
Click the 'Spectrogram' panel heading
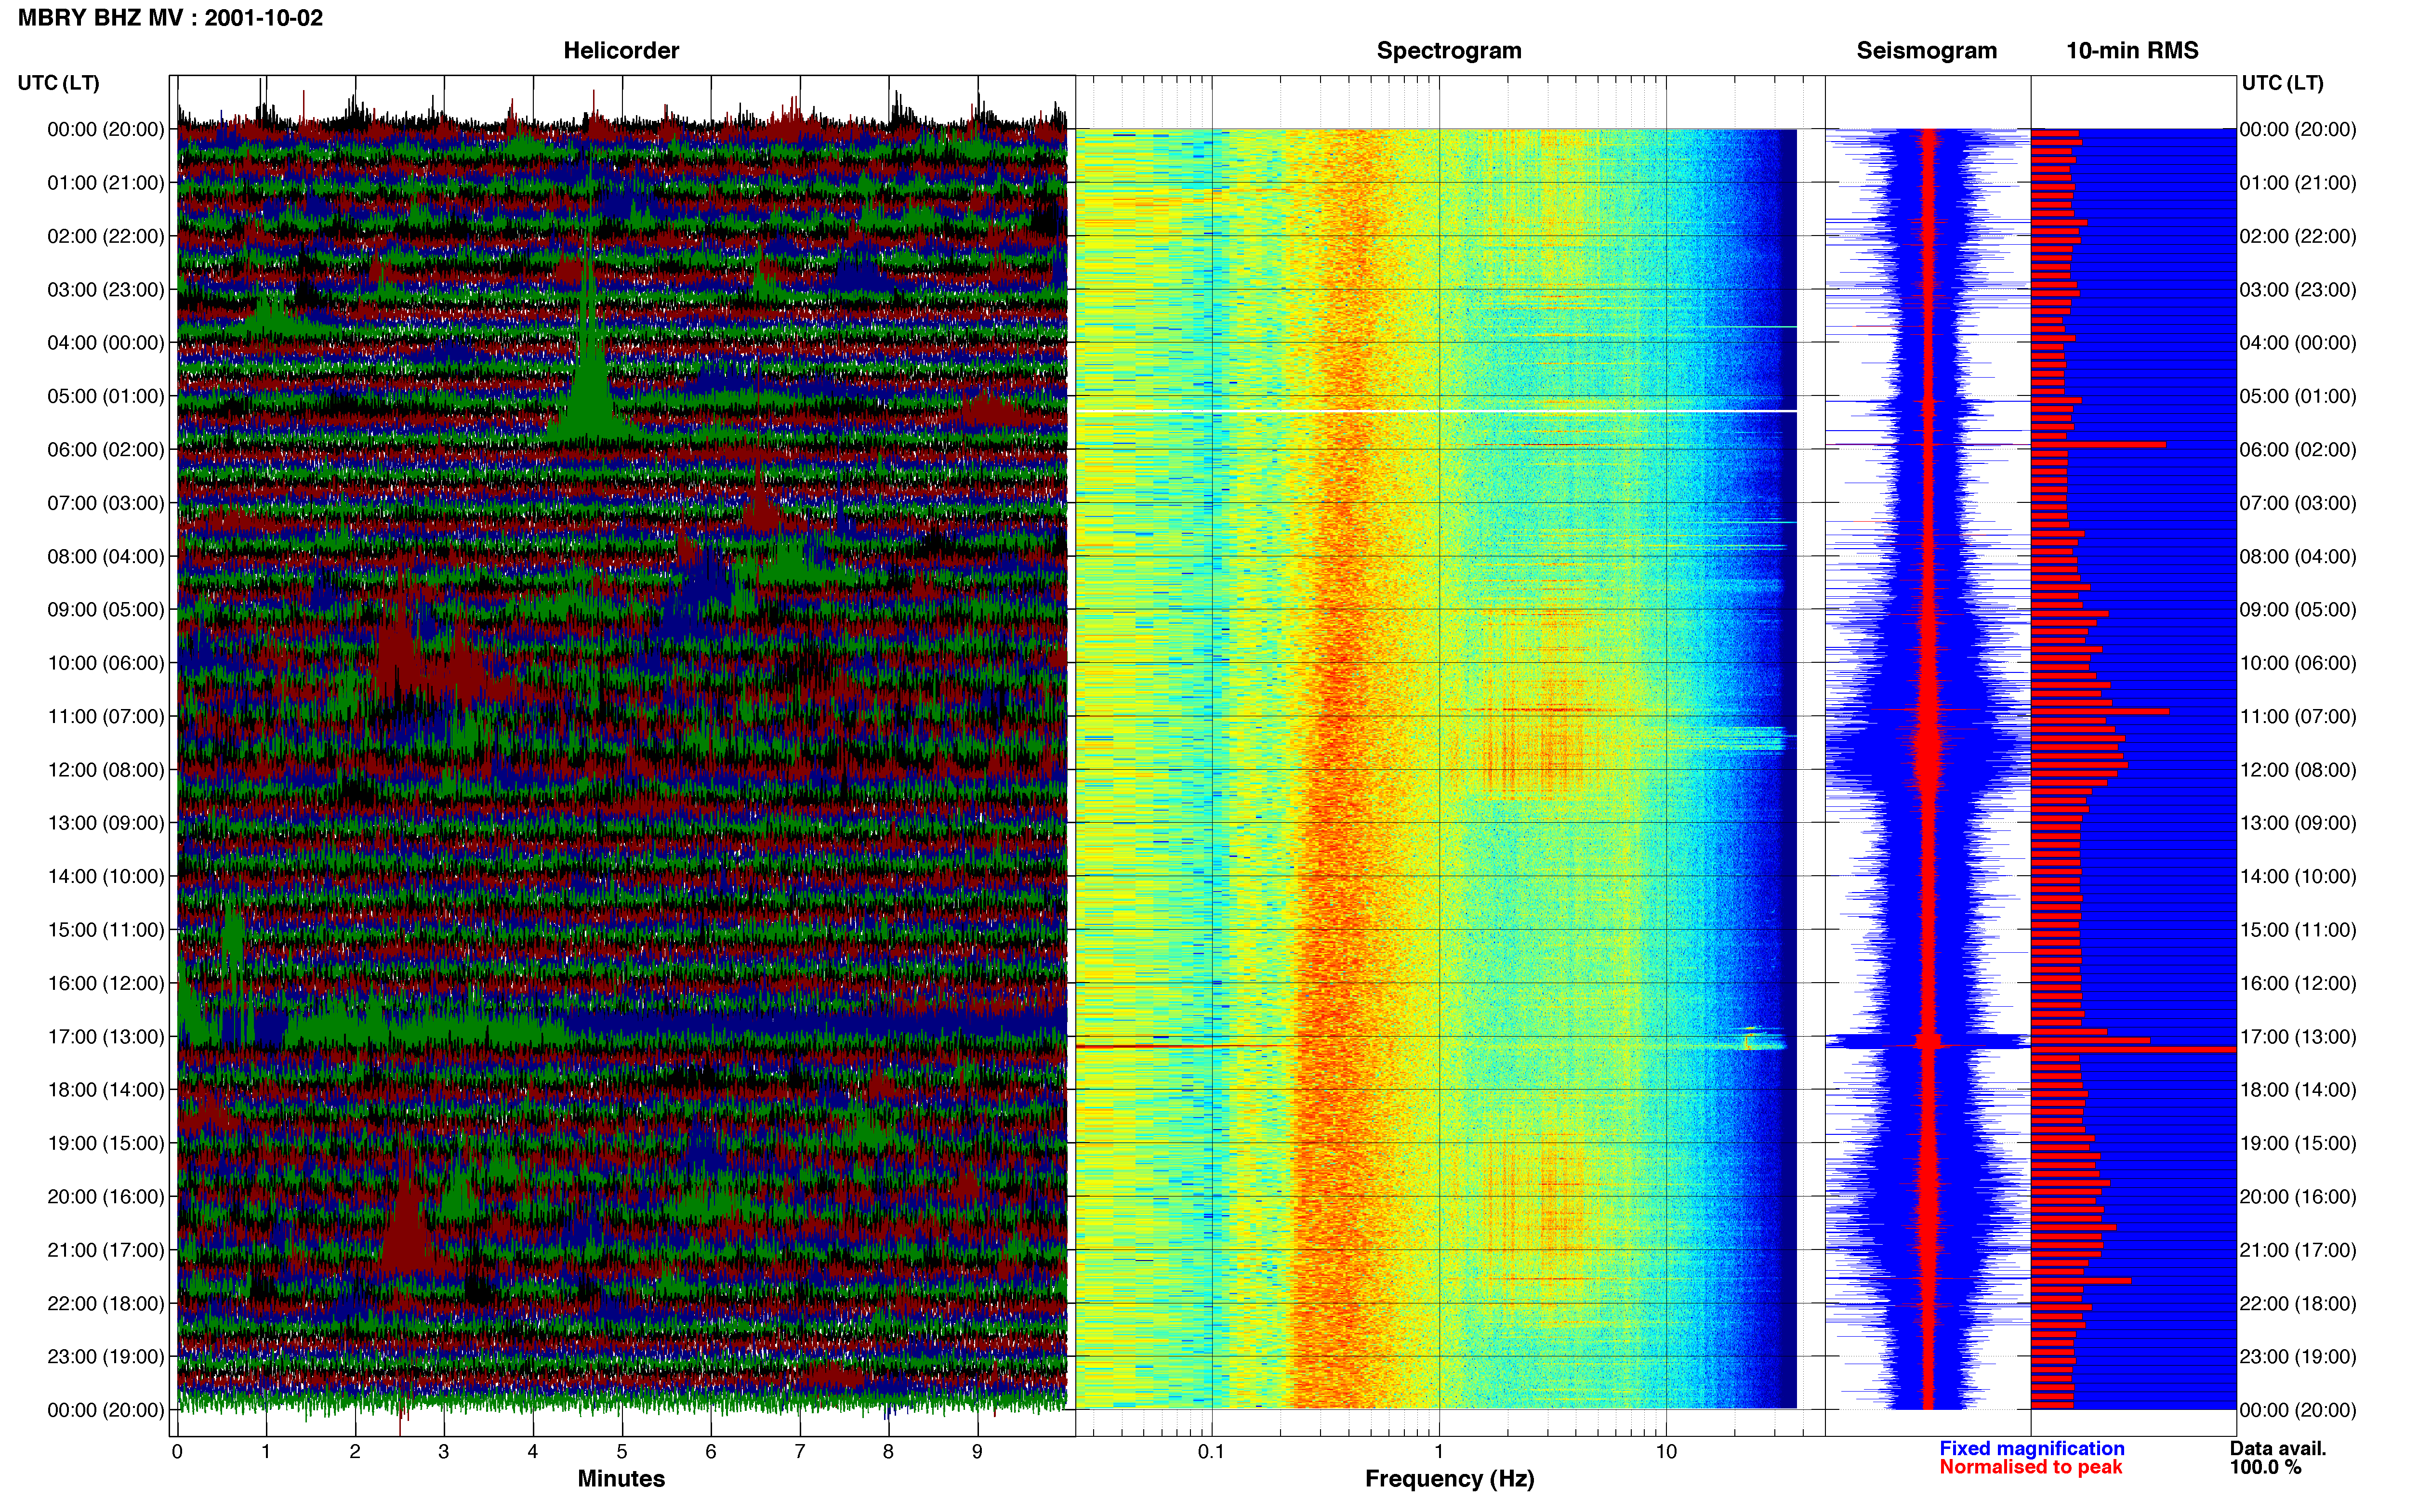click(1448, 50)
